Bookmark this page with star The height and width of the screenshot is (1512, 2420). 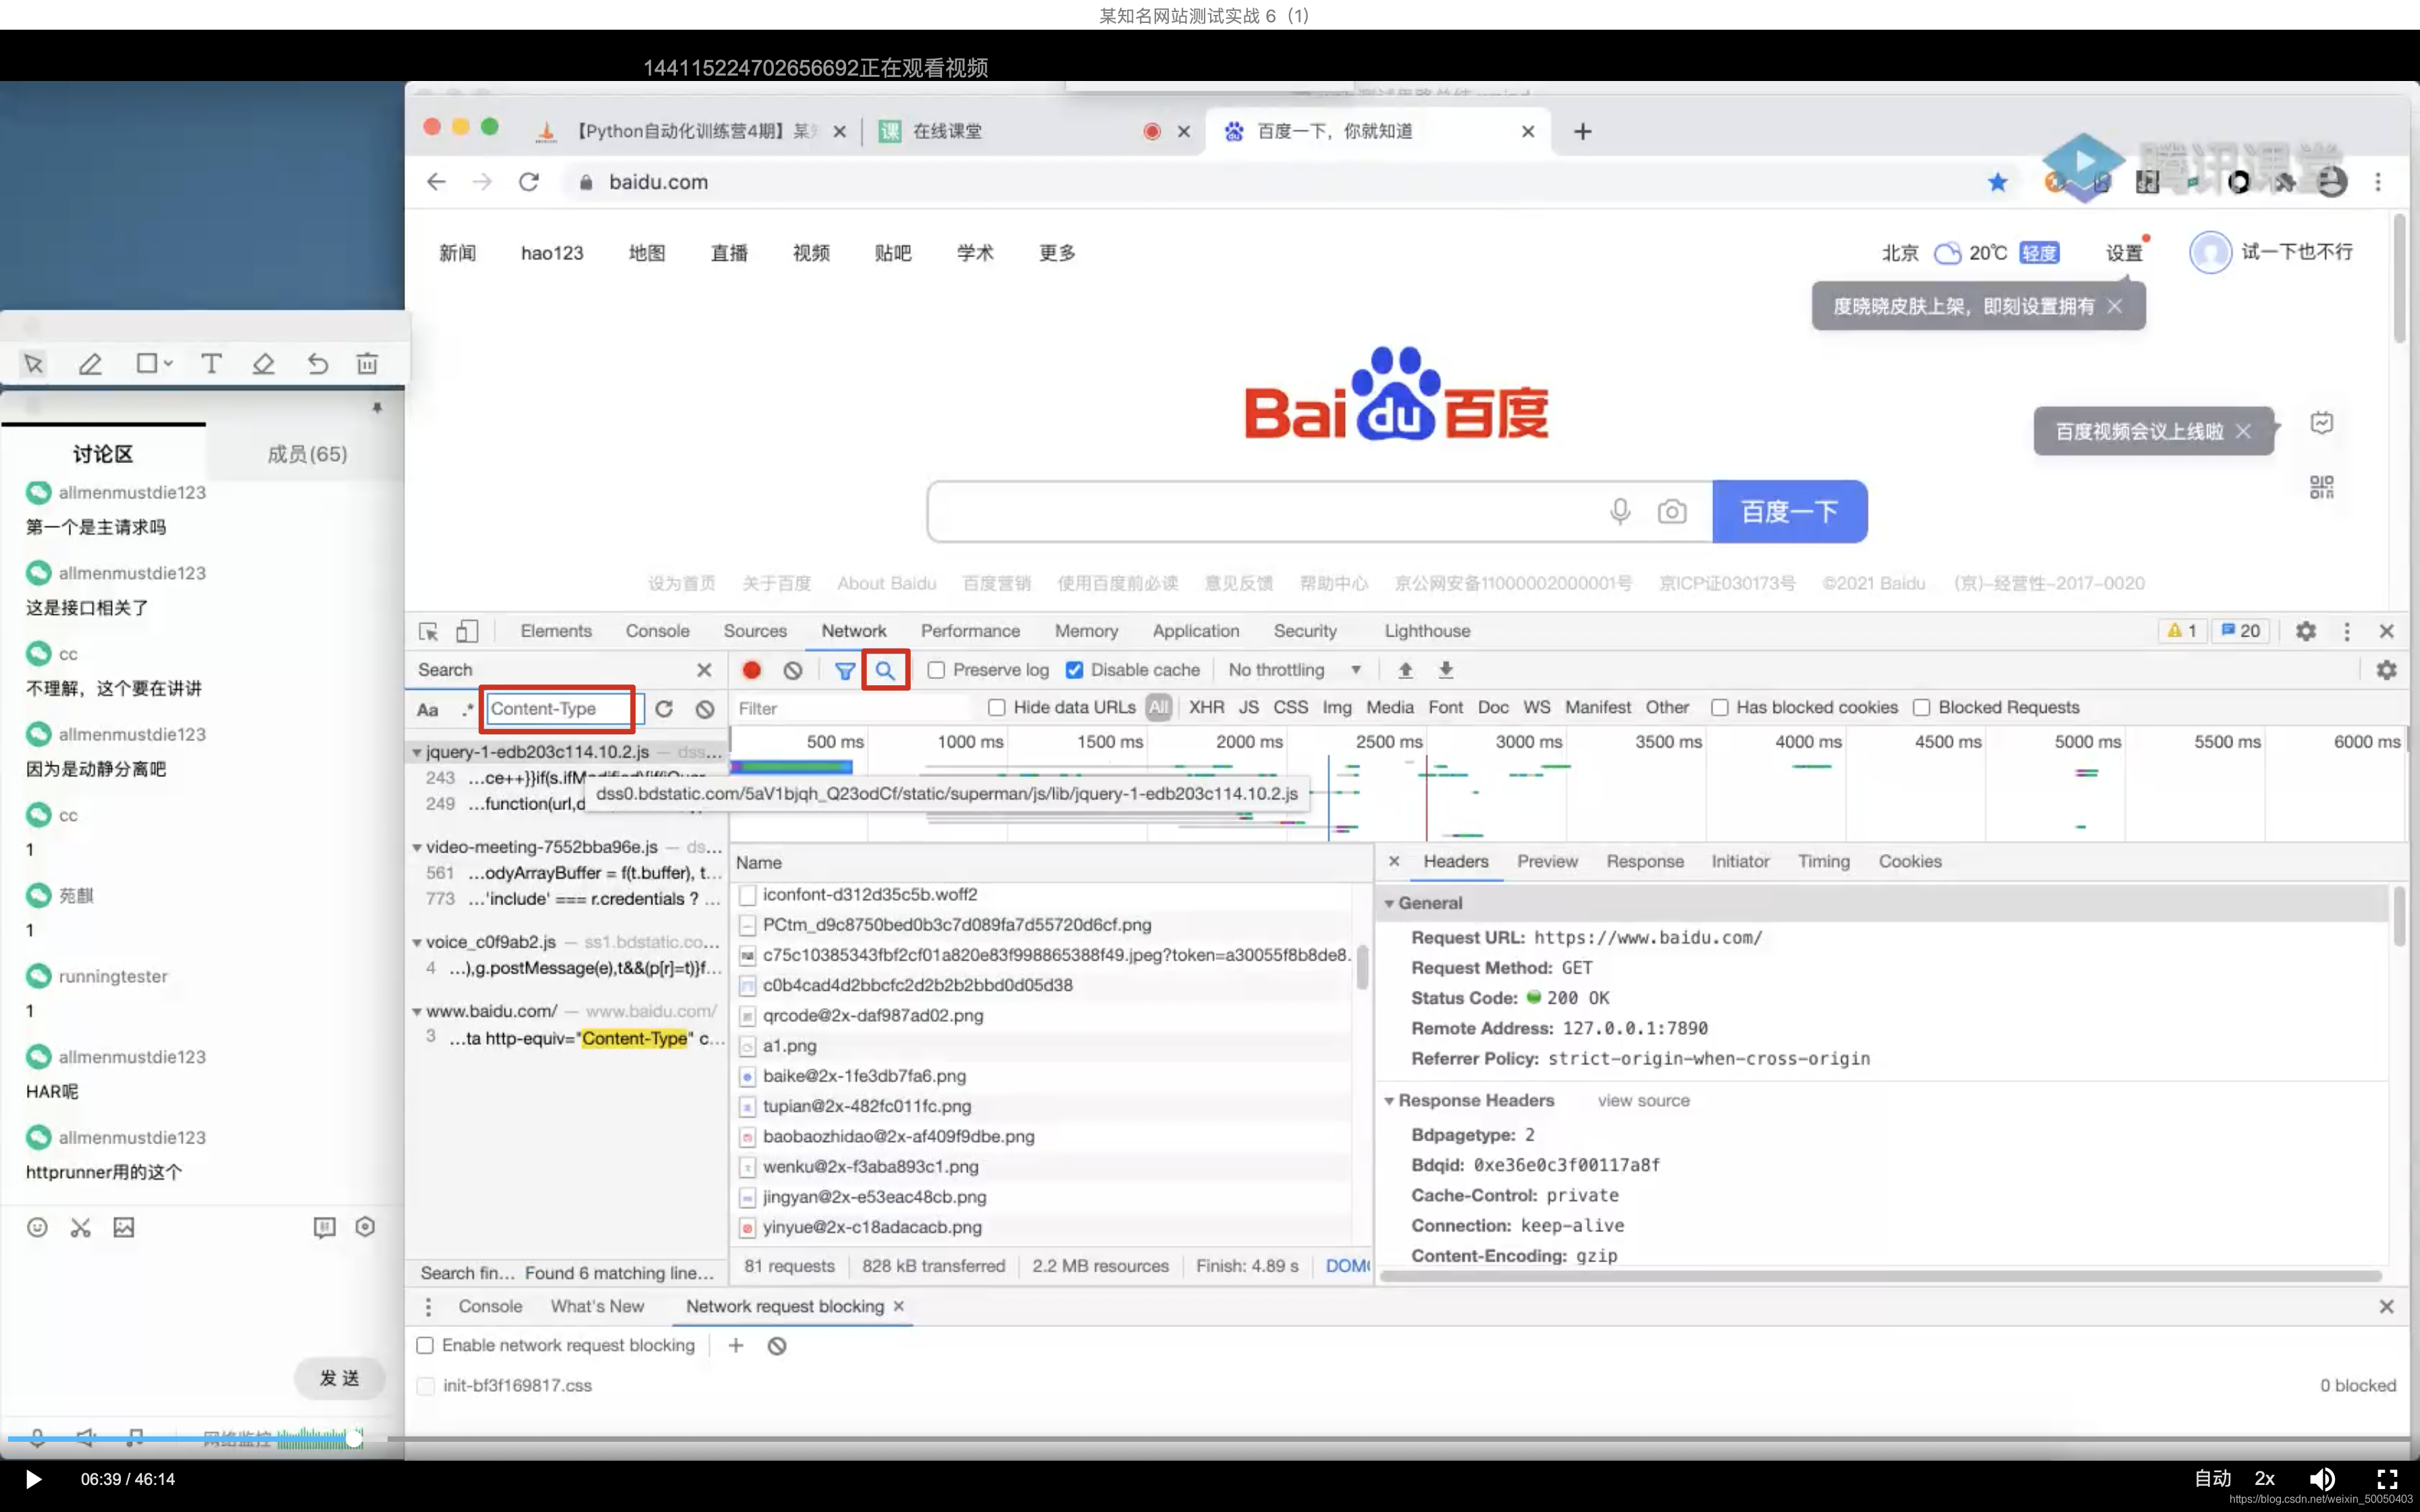[1997, 182]
